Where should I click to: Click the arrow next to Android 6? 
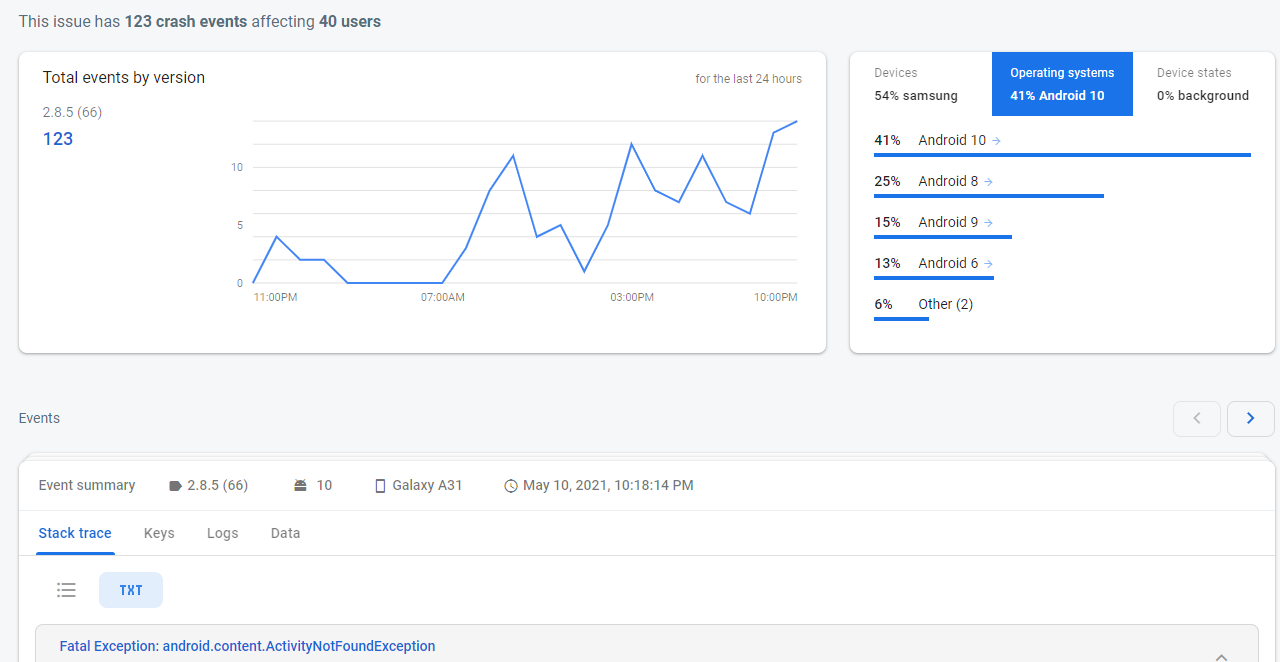[989, 264]
